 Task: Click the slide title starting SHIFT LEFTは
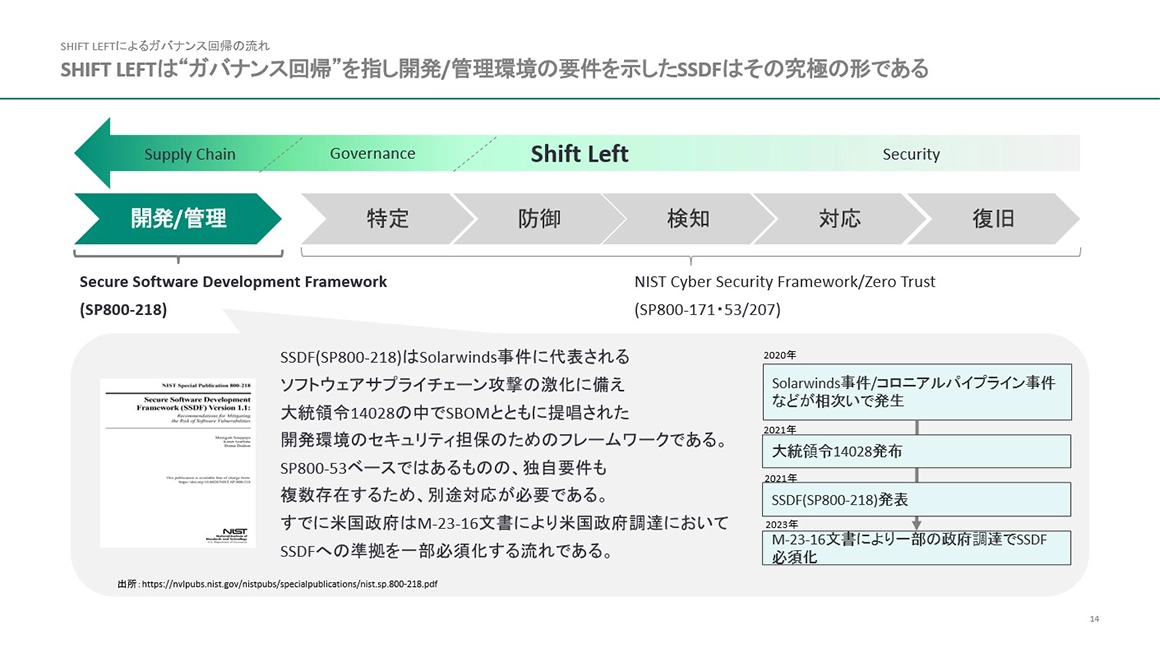pos(494,70)
